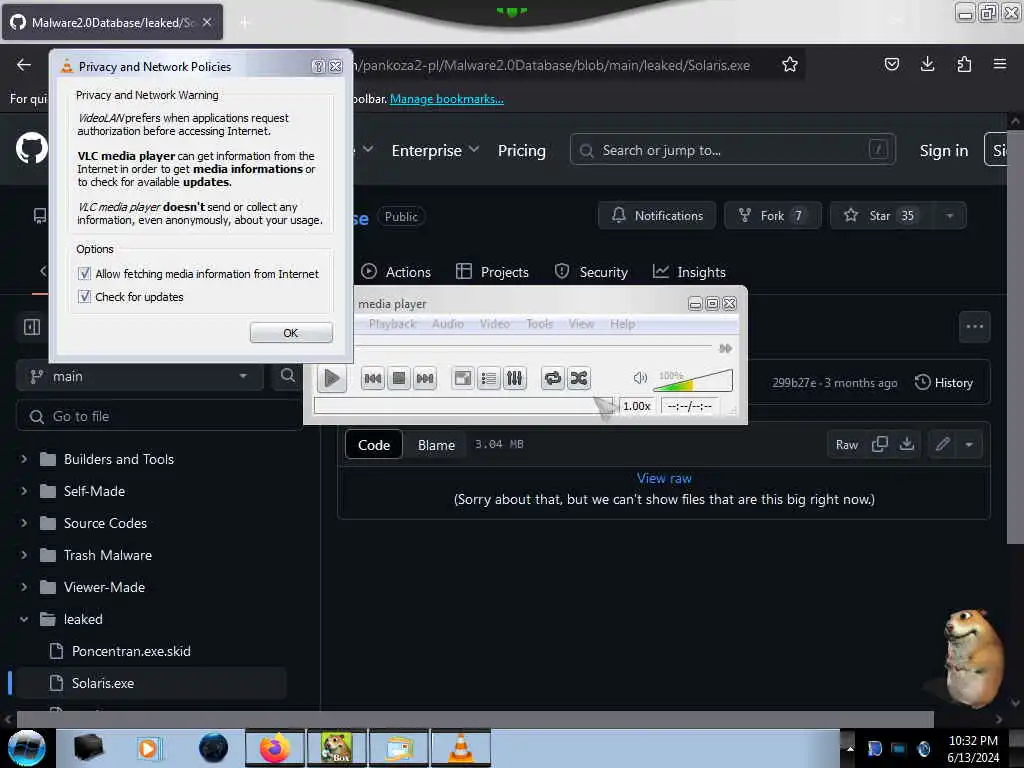The width and height of the screenshot is (1024, 768).
Task: Click VLC previous media button
Action: point(373,378)
